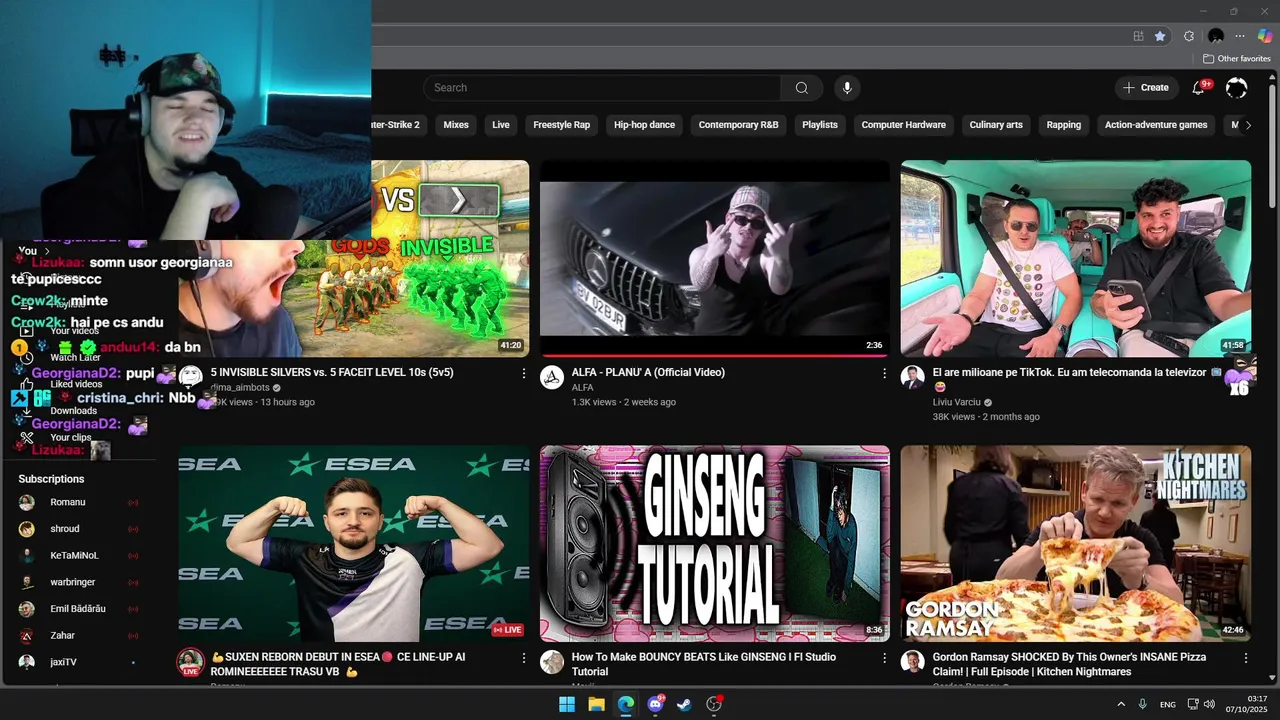The width and height of the screenshot is (1280, 720).
Task: Open options for 5 INVISIBLE SILVERS video
Action: click(x=523, y=373)
